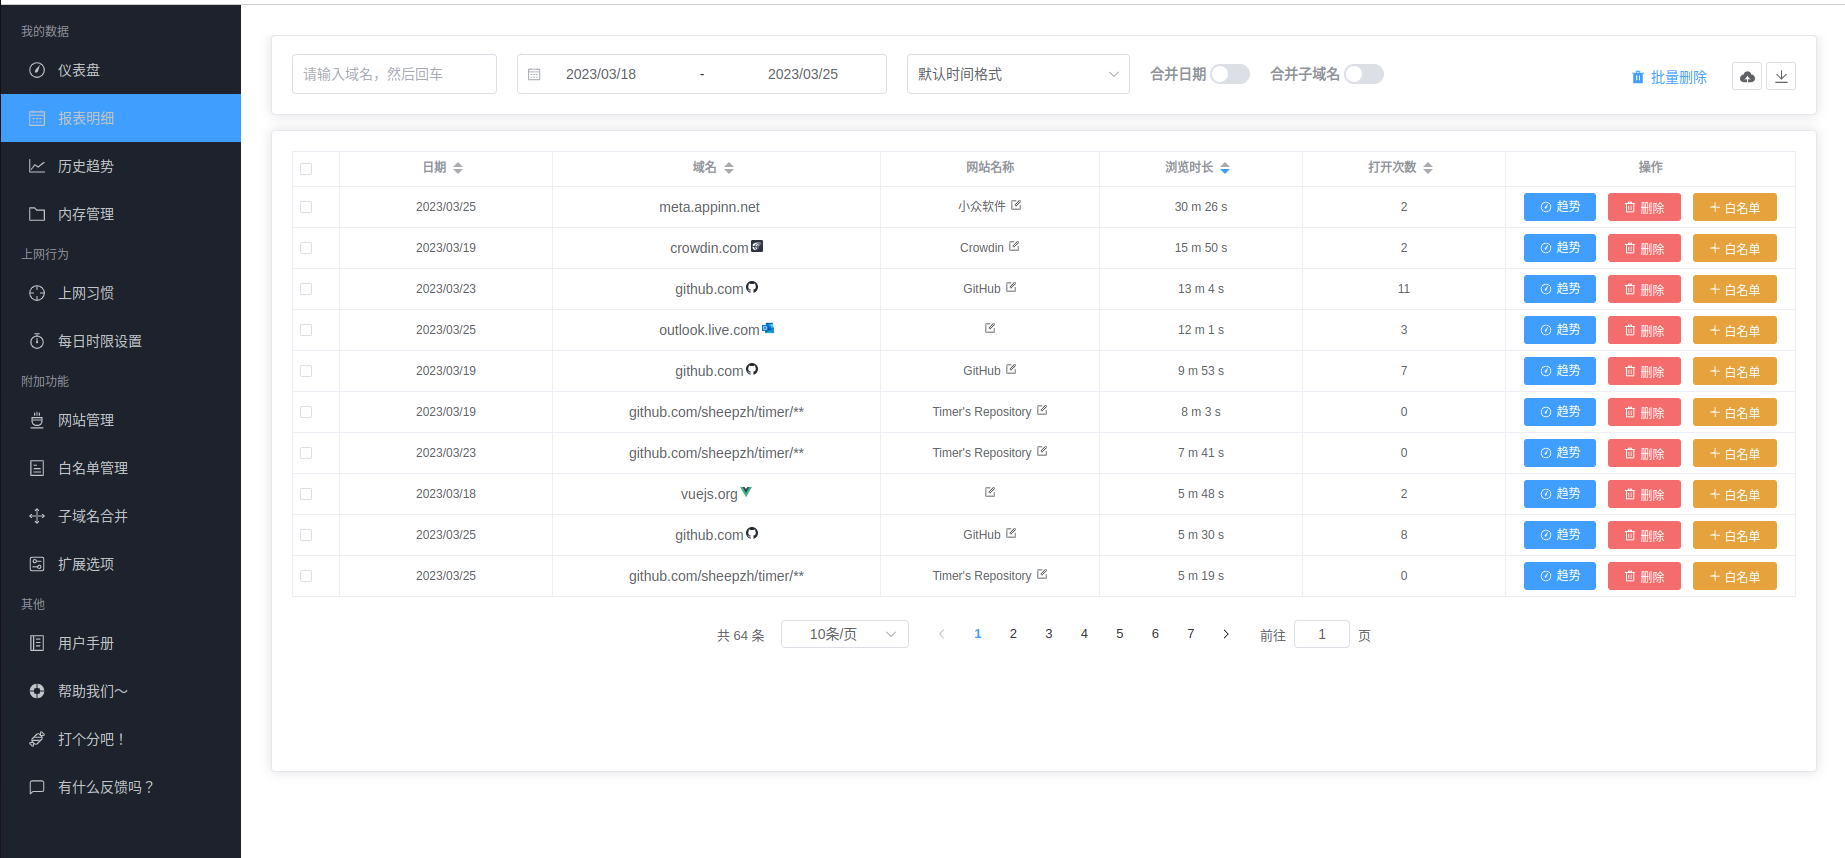Click the domain name search input

394,74
